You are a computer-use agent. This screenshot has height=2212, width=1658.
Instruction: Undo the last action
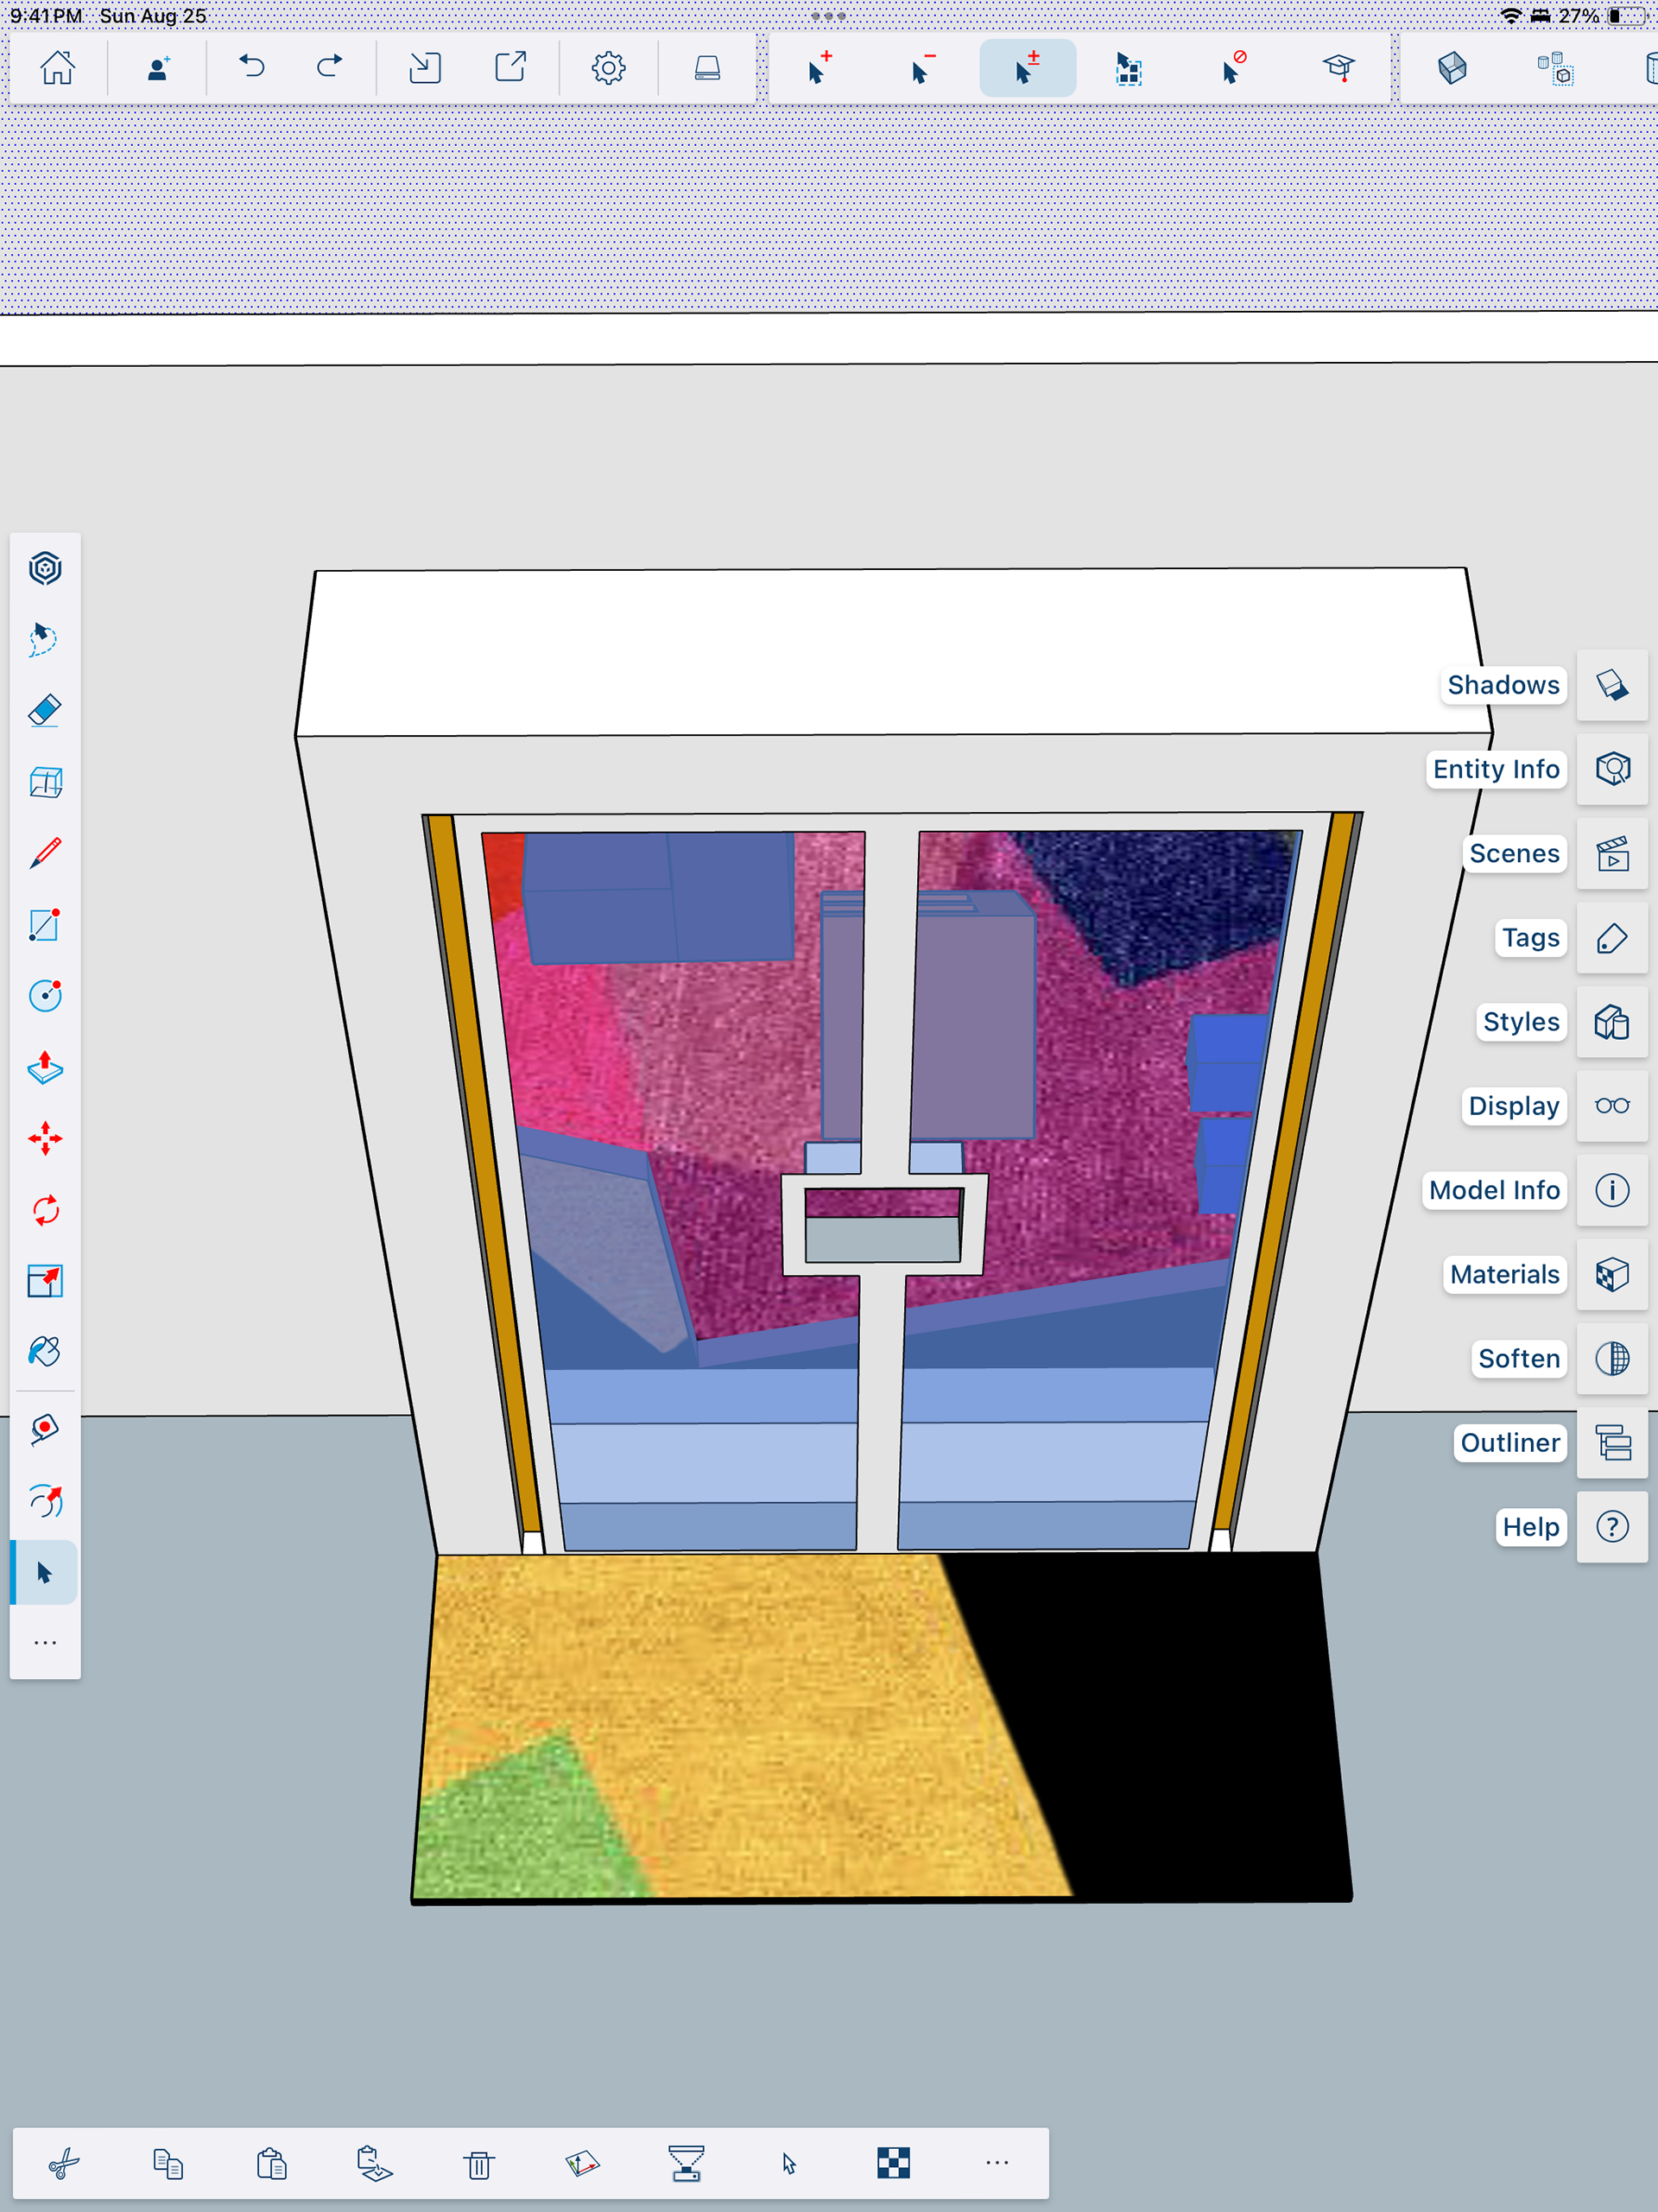252,68
